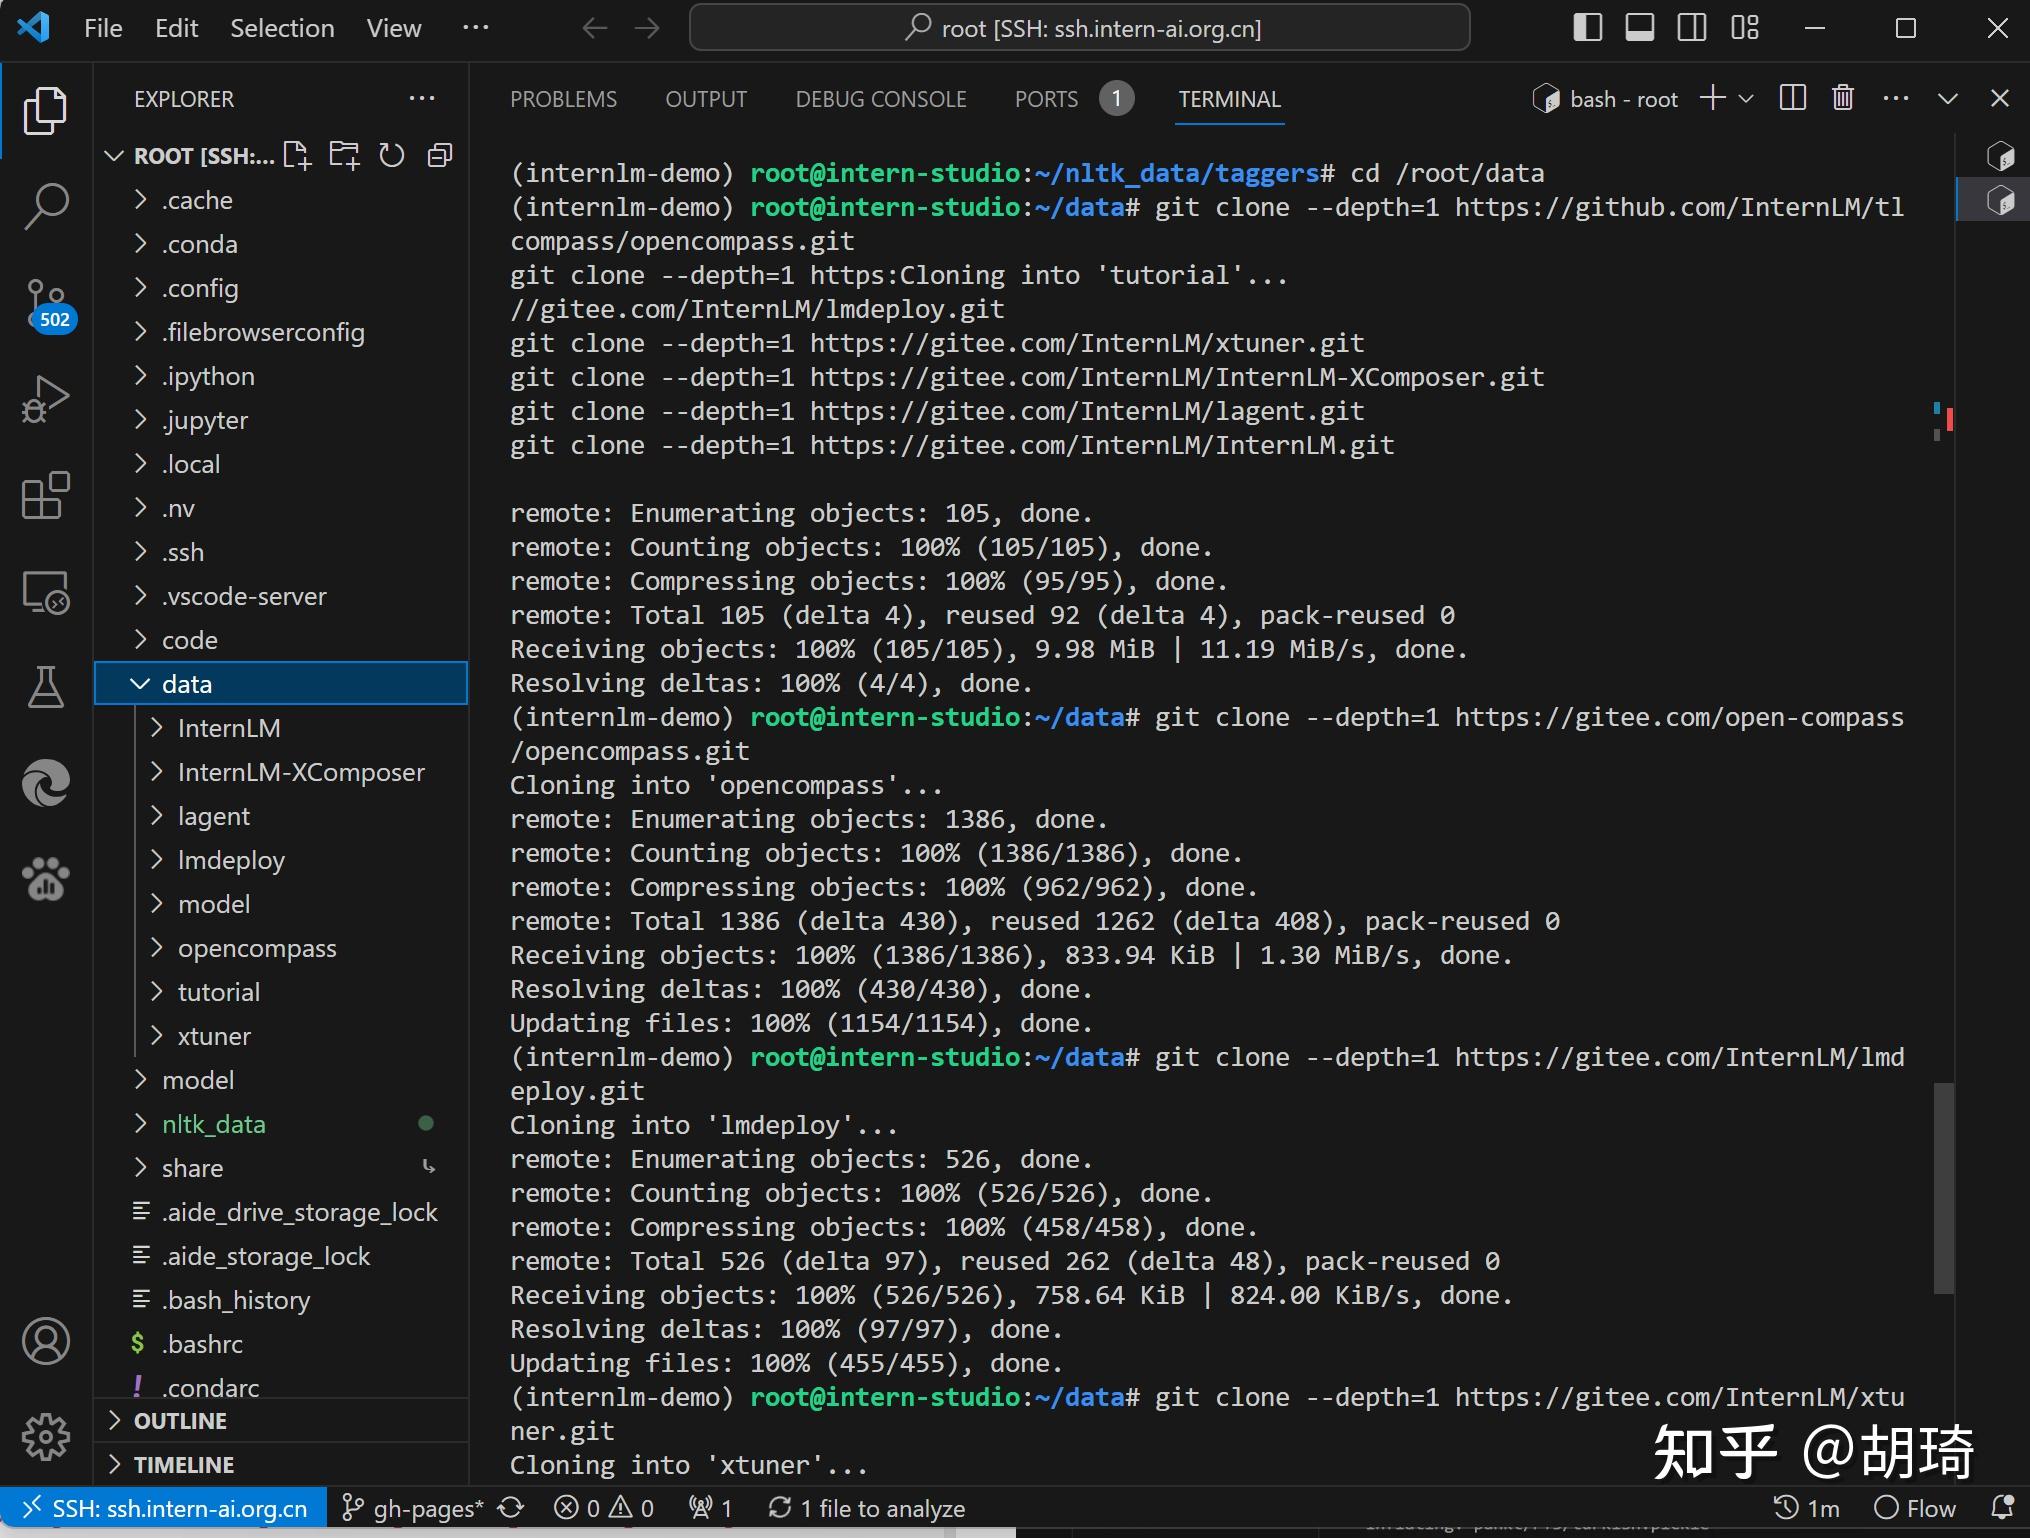Split the terminal pane
2030x1538 pixels.
(1792, 98)
